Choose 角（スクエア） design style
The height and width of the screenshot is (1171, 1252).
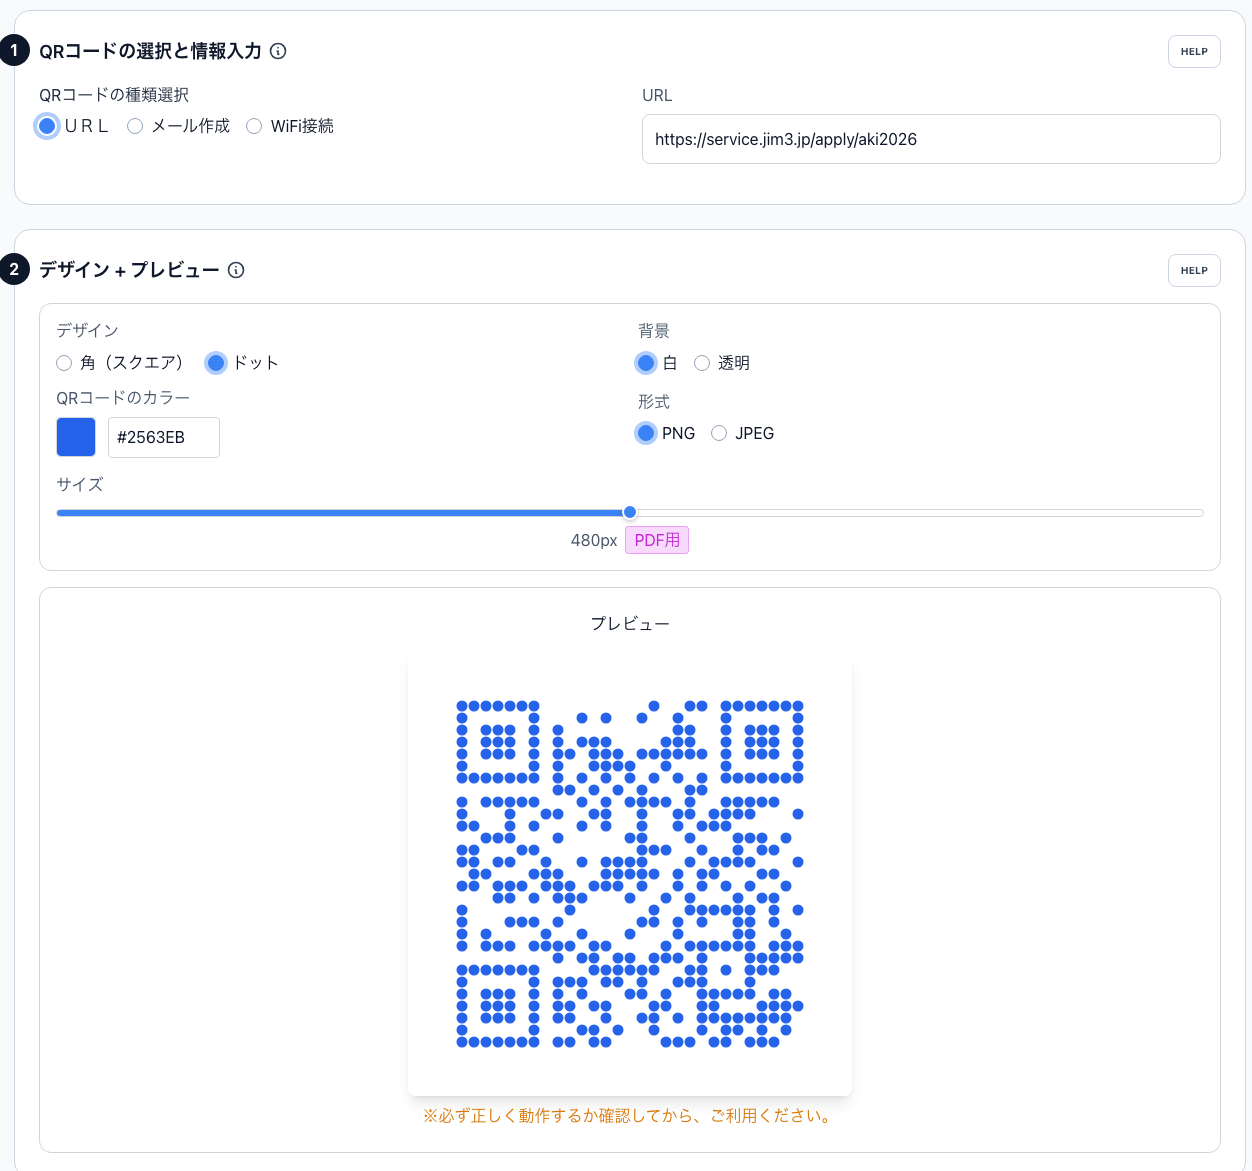pyautogui.click(x=64, y=363)
